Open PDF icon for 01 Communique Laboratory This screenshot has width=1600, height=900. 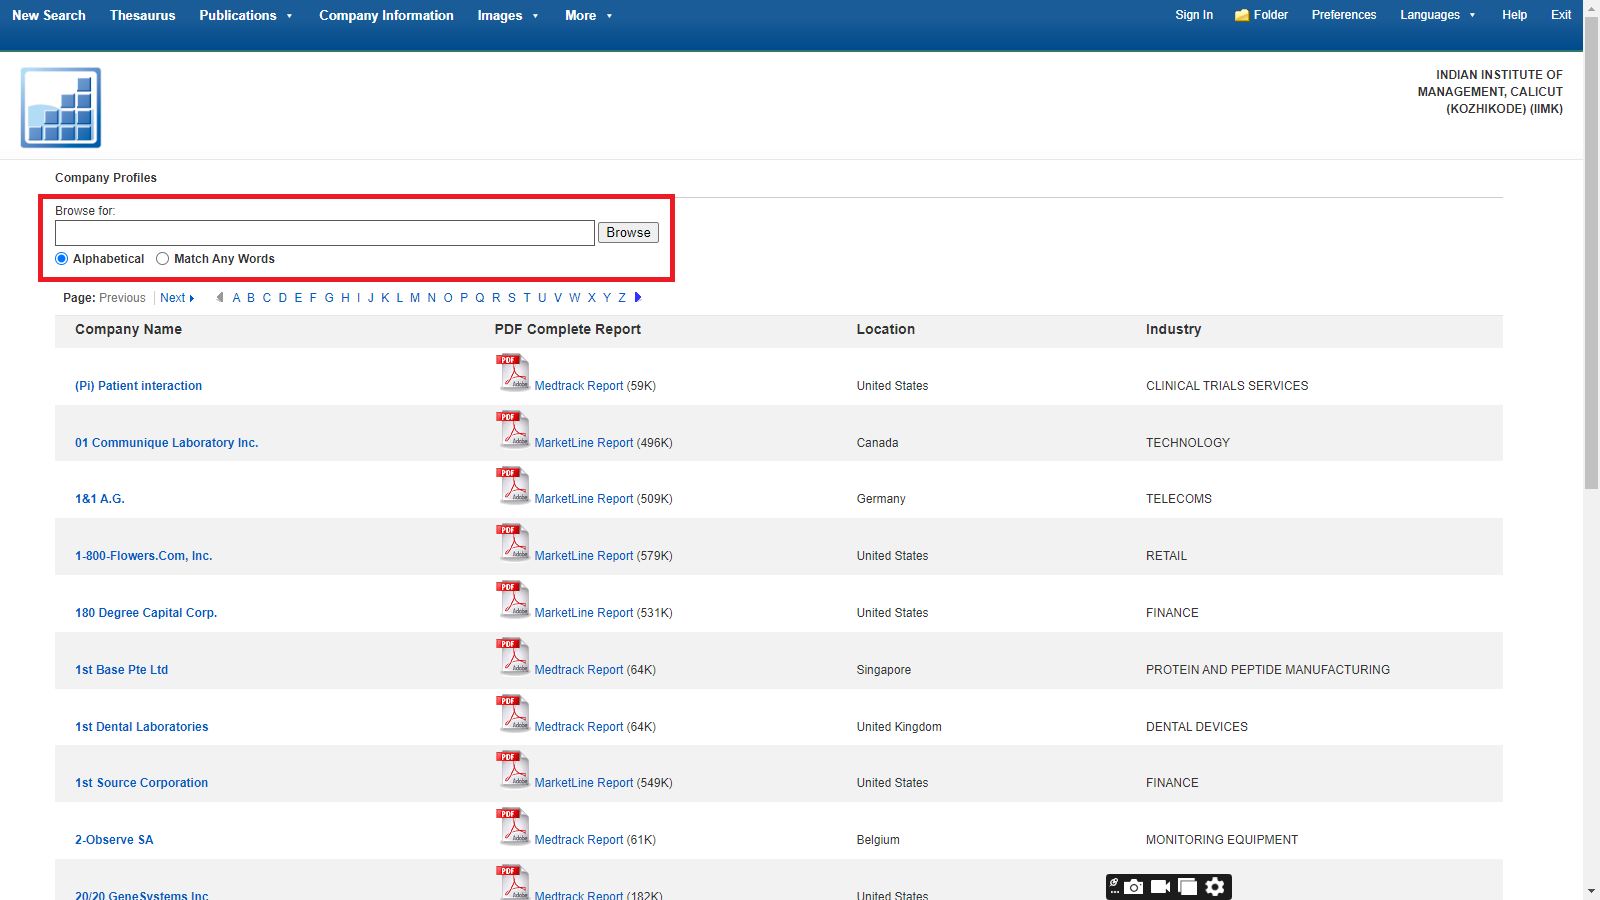point(513,430)
